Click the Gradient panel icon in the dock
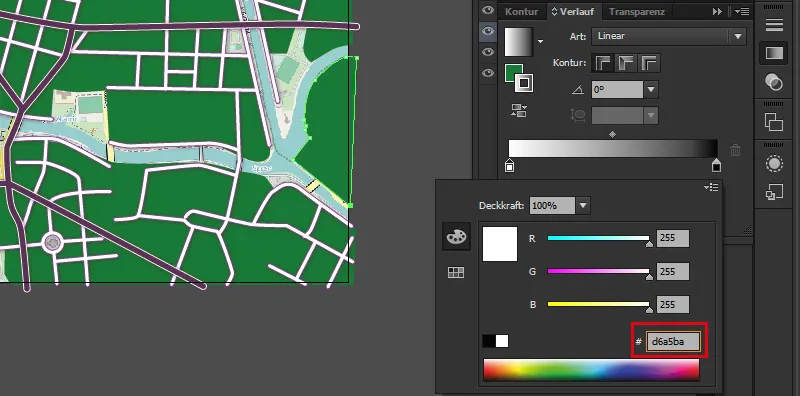800x396 pixels. (774, 53)
